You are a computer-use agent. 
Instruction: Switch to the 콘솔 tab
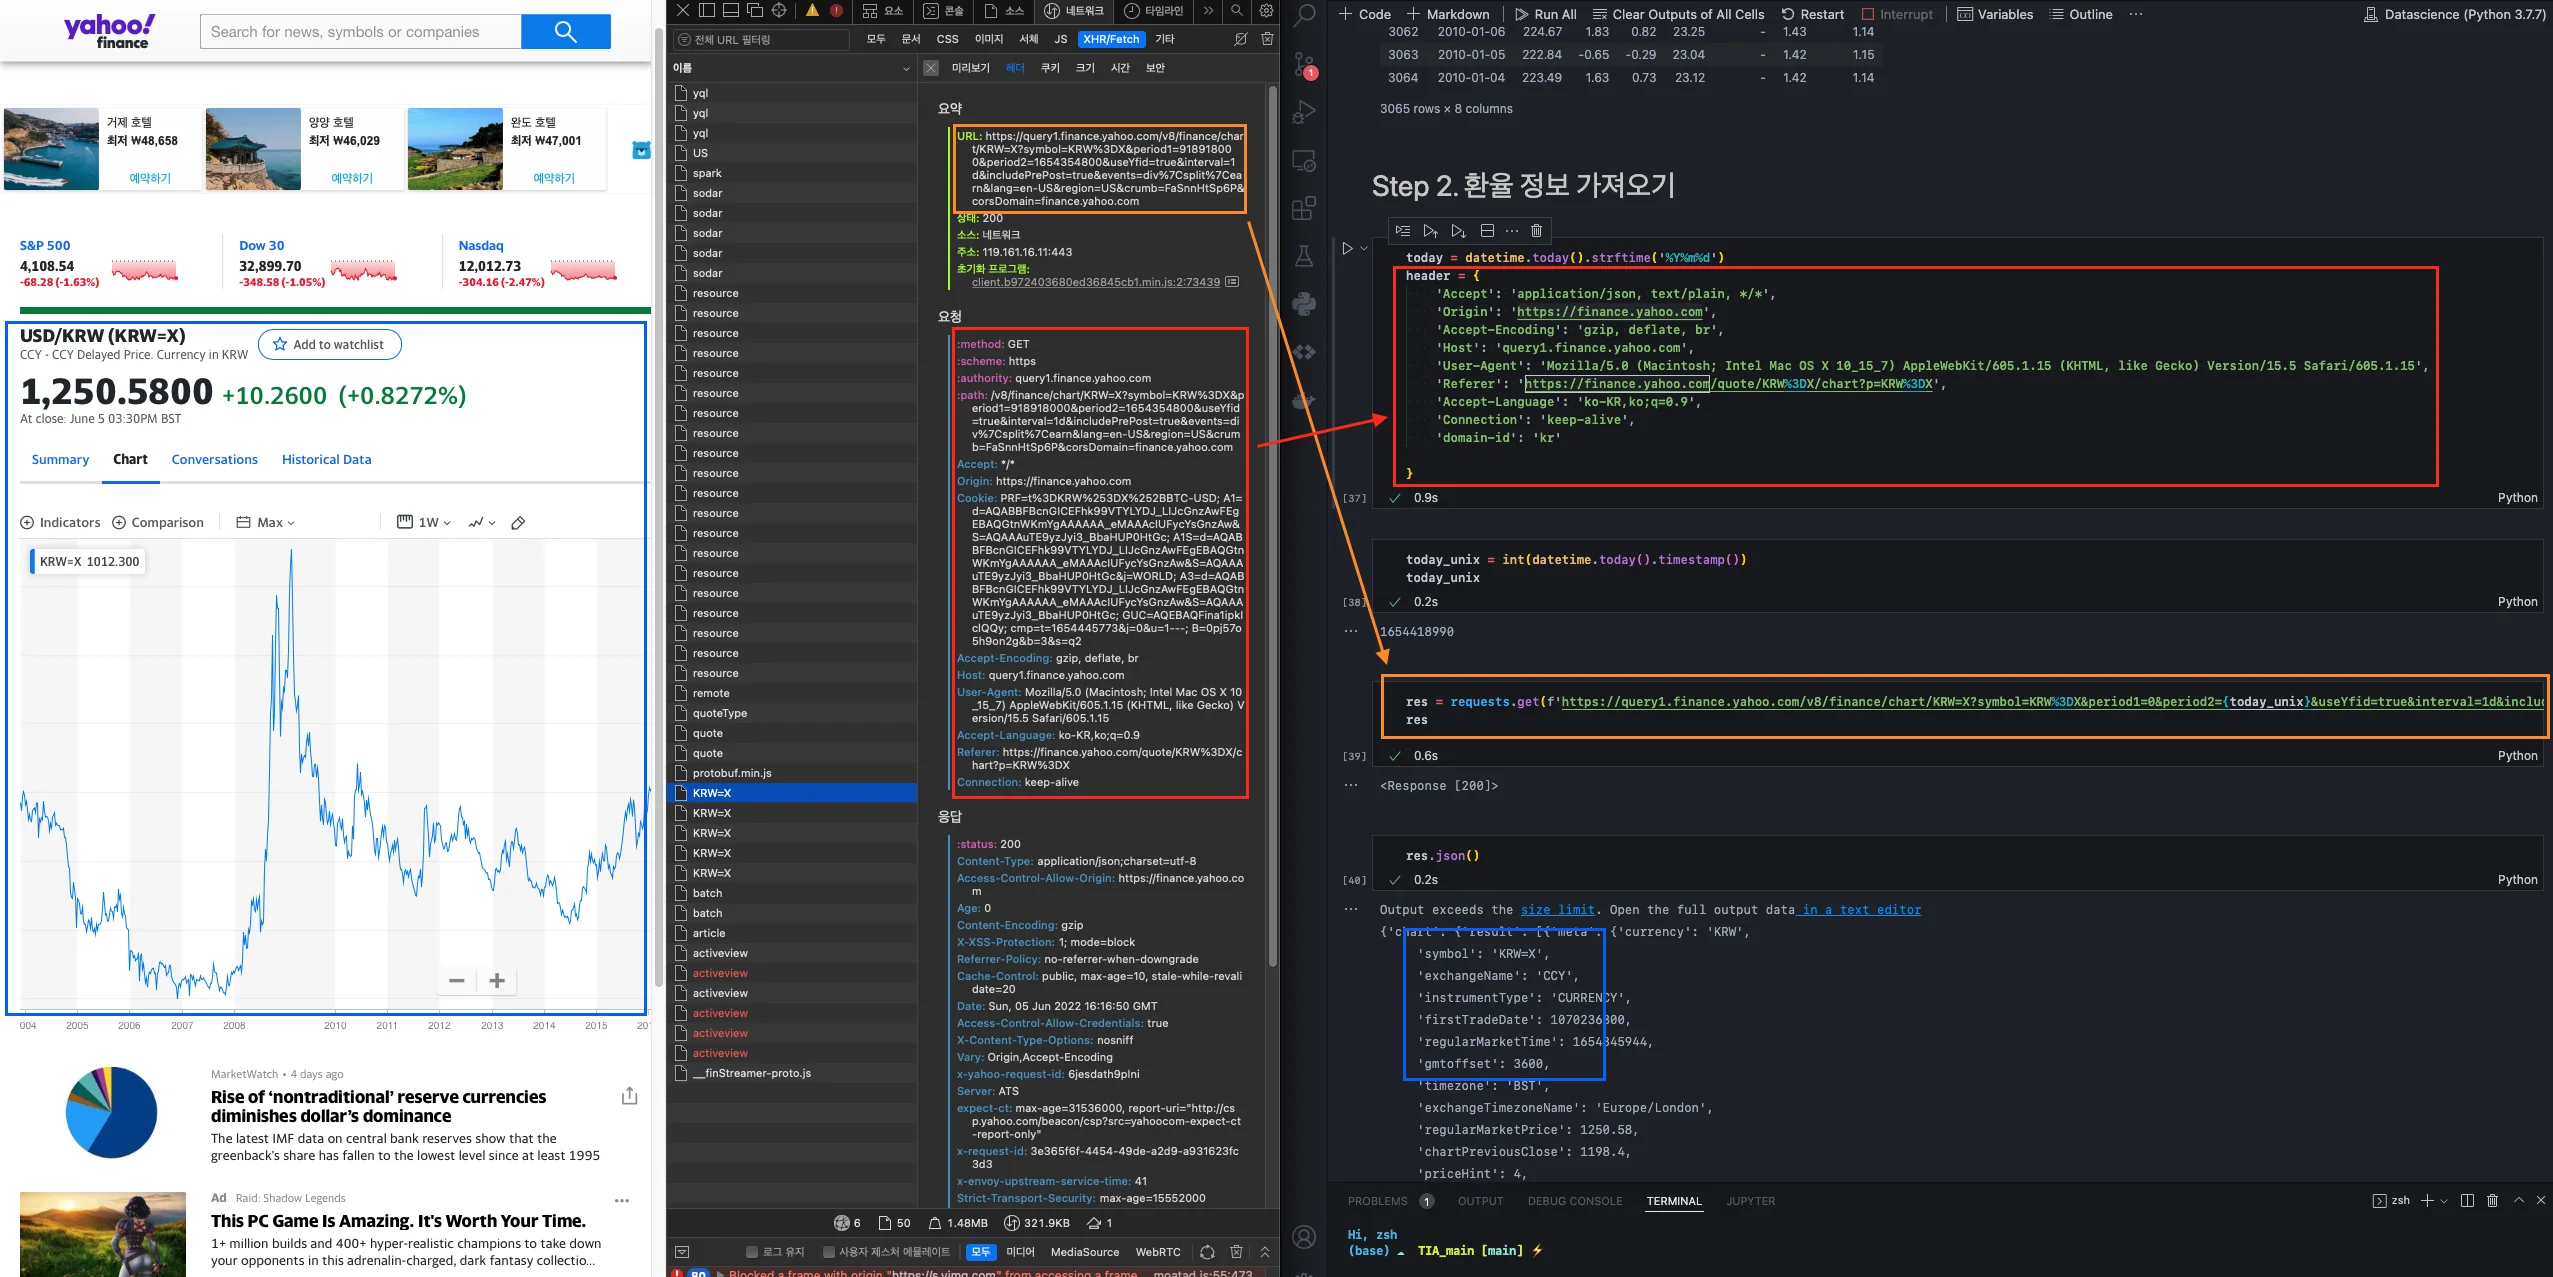click(x=944, y=11)
